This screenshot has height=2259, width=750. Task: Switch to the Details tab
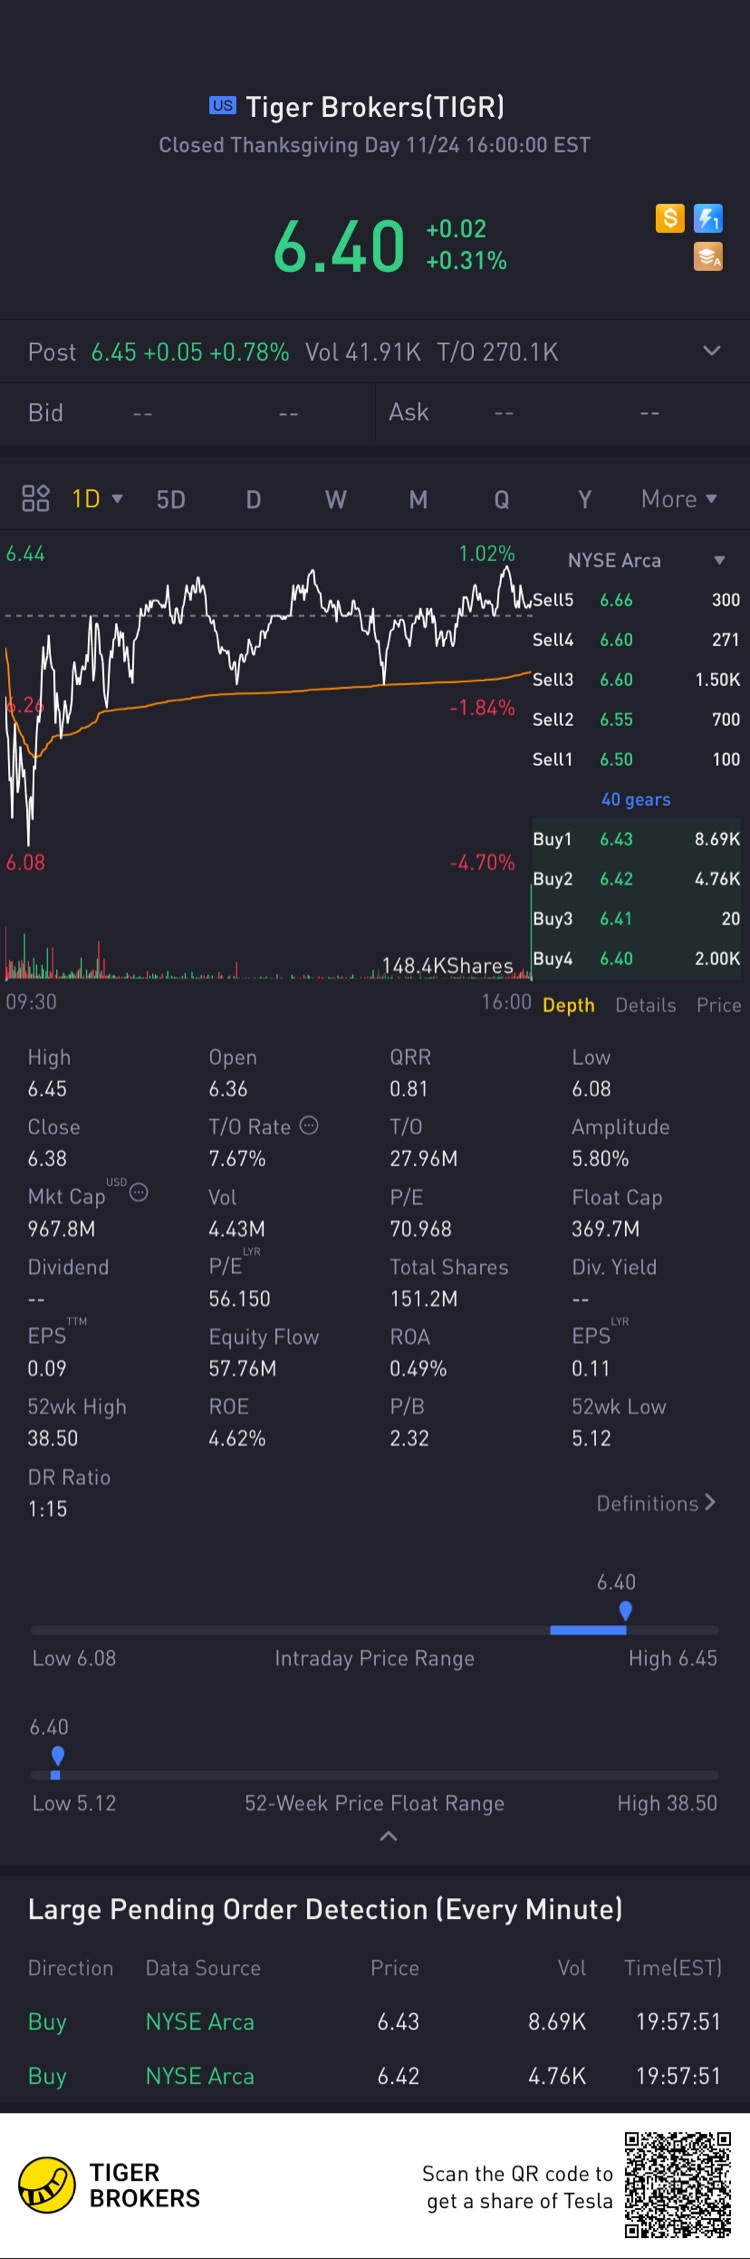click(x=646, y=1005)
